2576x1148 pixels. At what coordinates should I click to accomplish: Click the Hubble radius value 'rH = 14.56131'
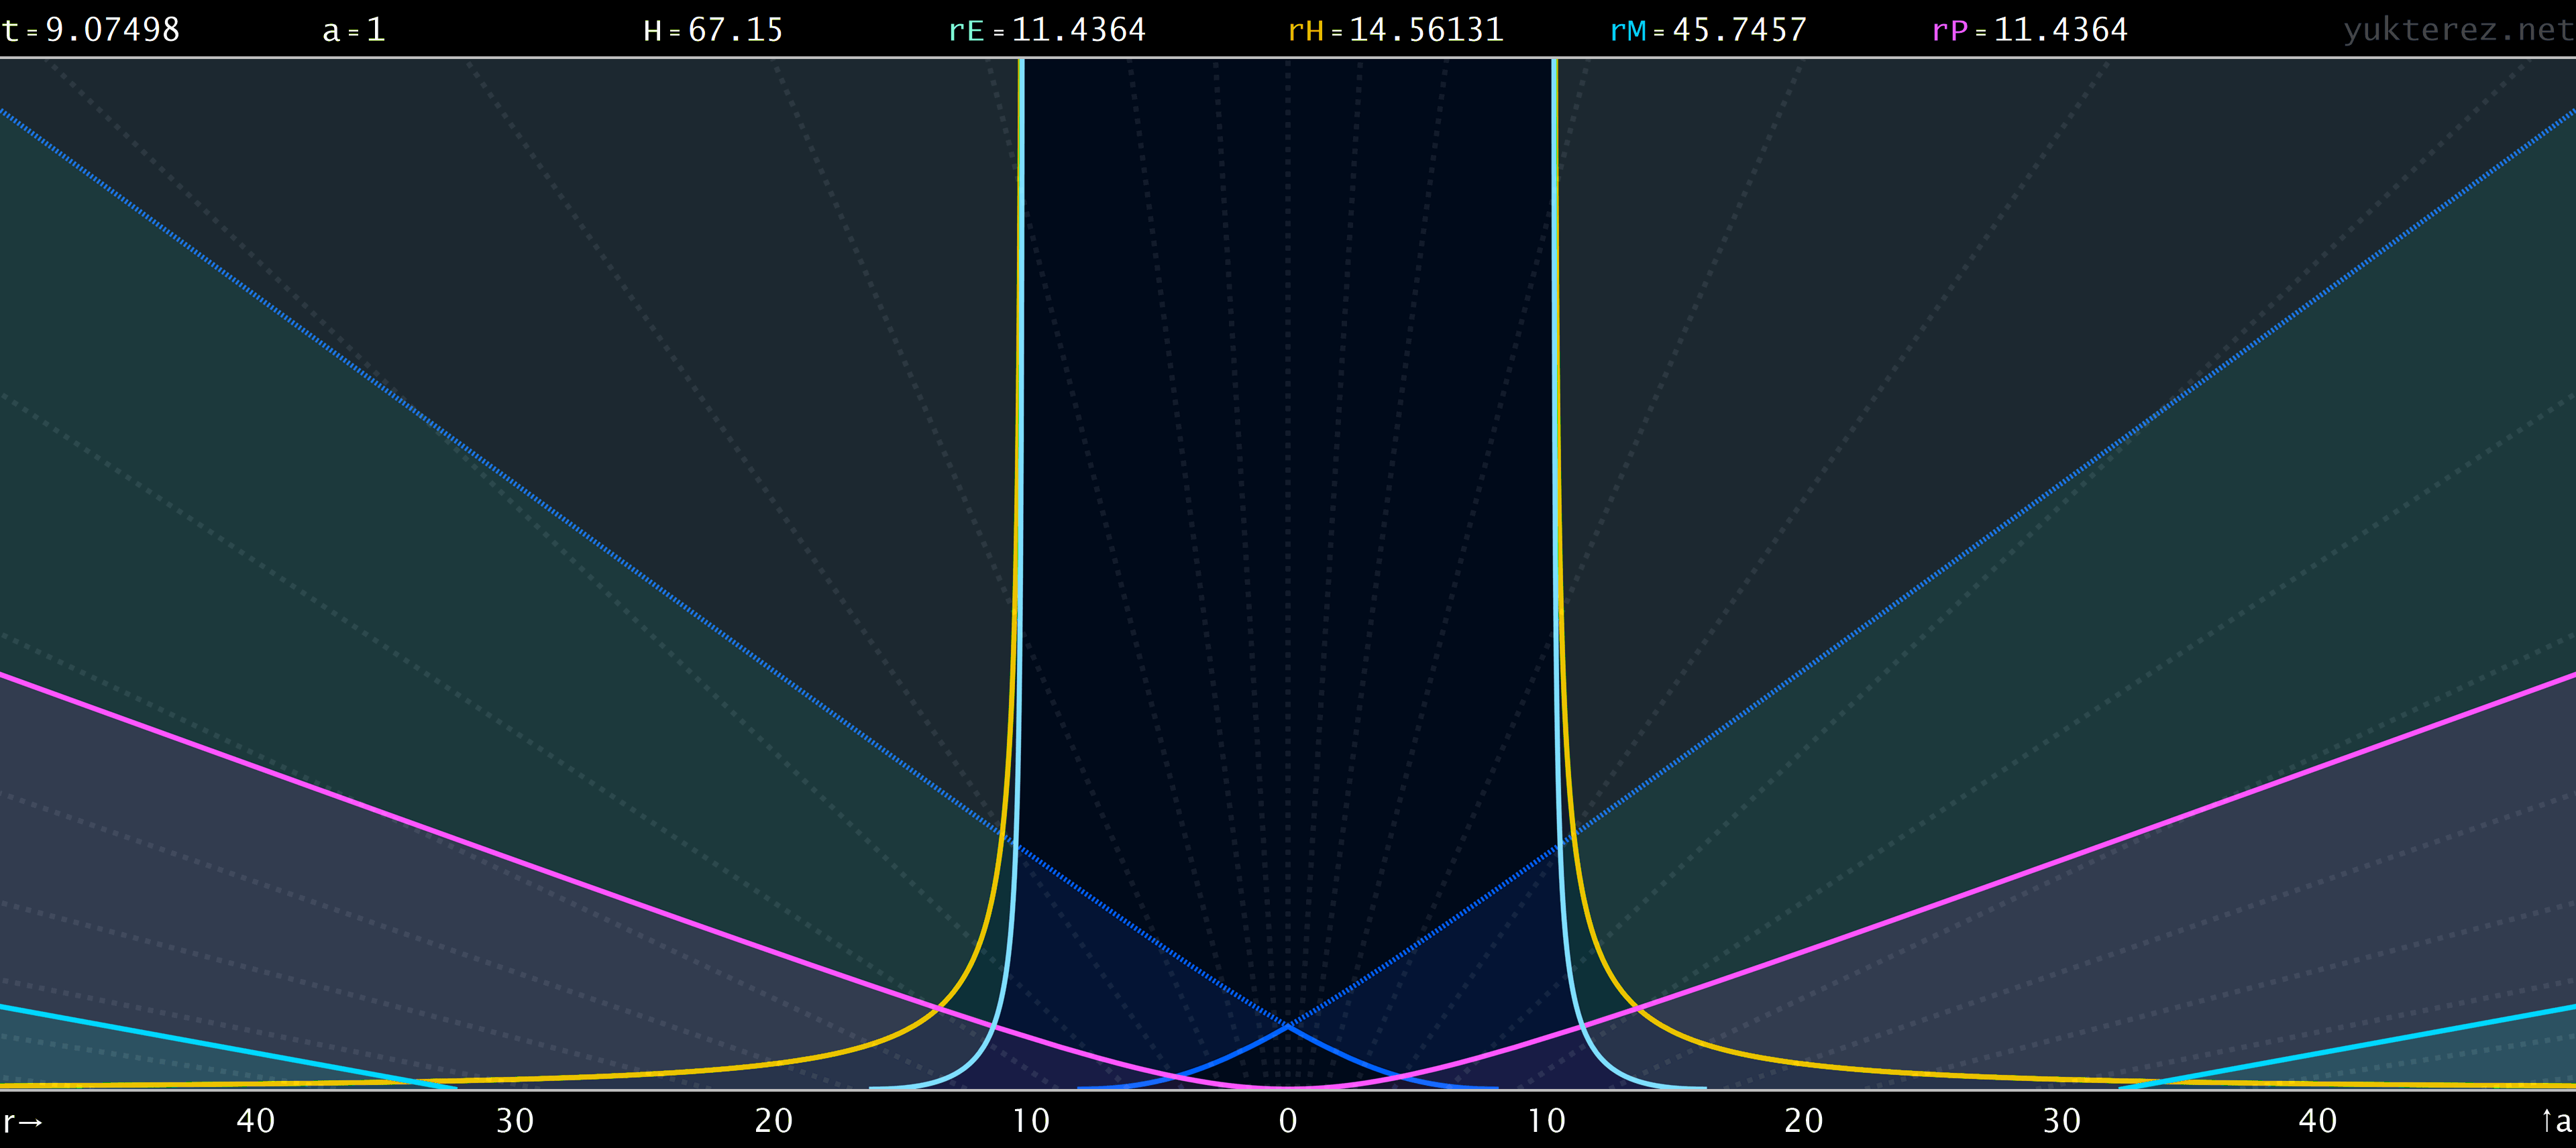[x=1396, y=30]
